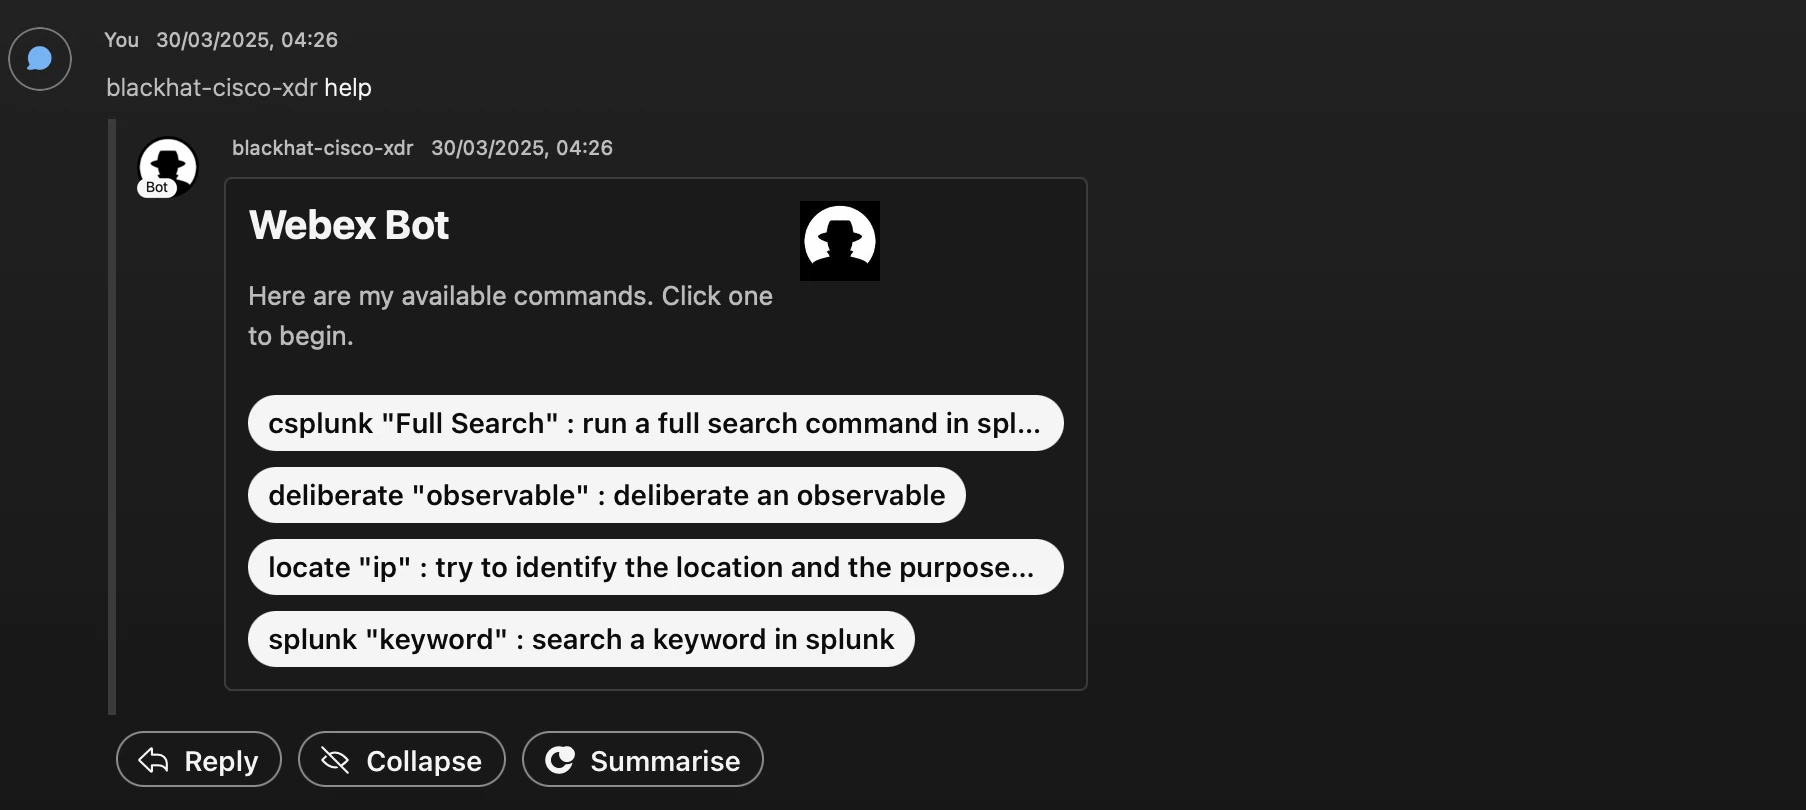Run the splunk keyword search command
Viewport: 1806px width, 810px height.
pyautogui.click(x=580, y=639)
